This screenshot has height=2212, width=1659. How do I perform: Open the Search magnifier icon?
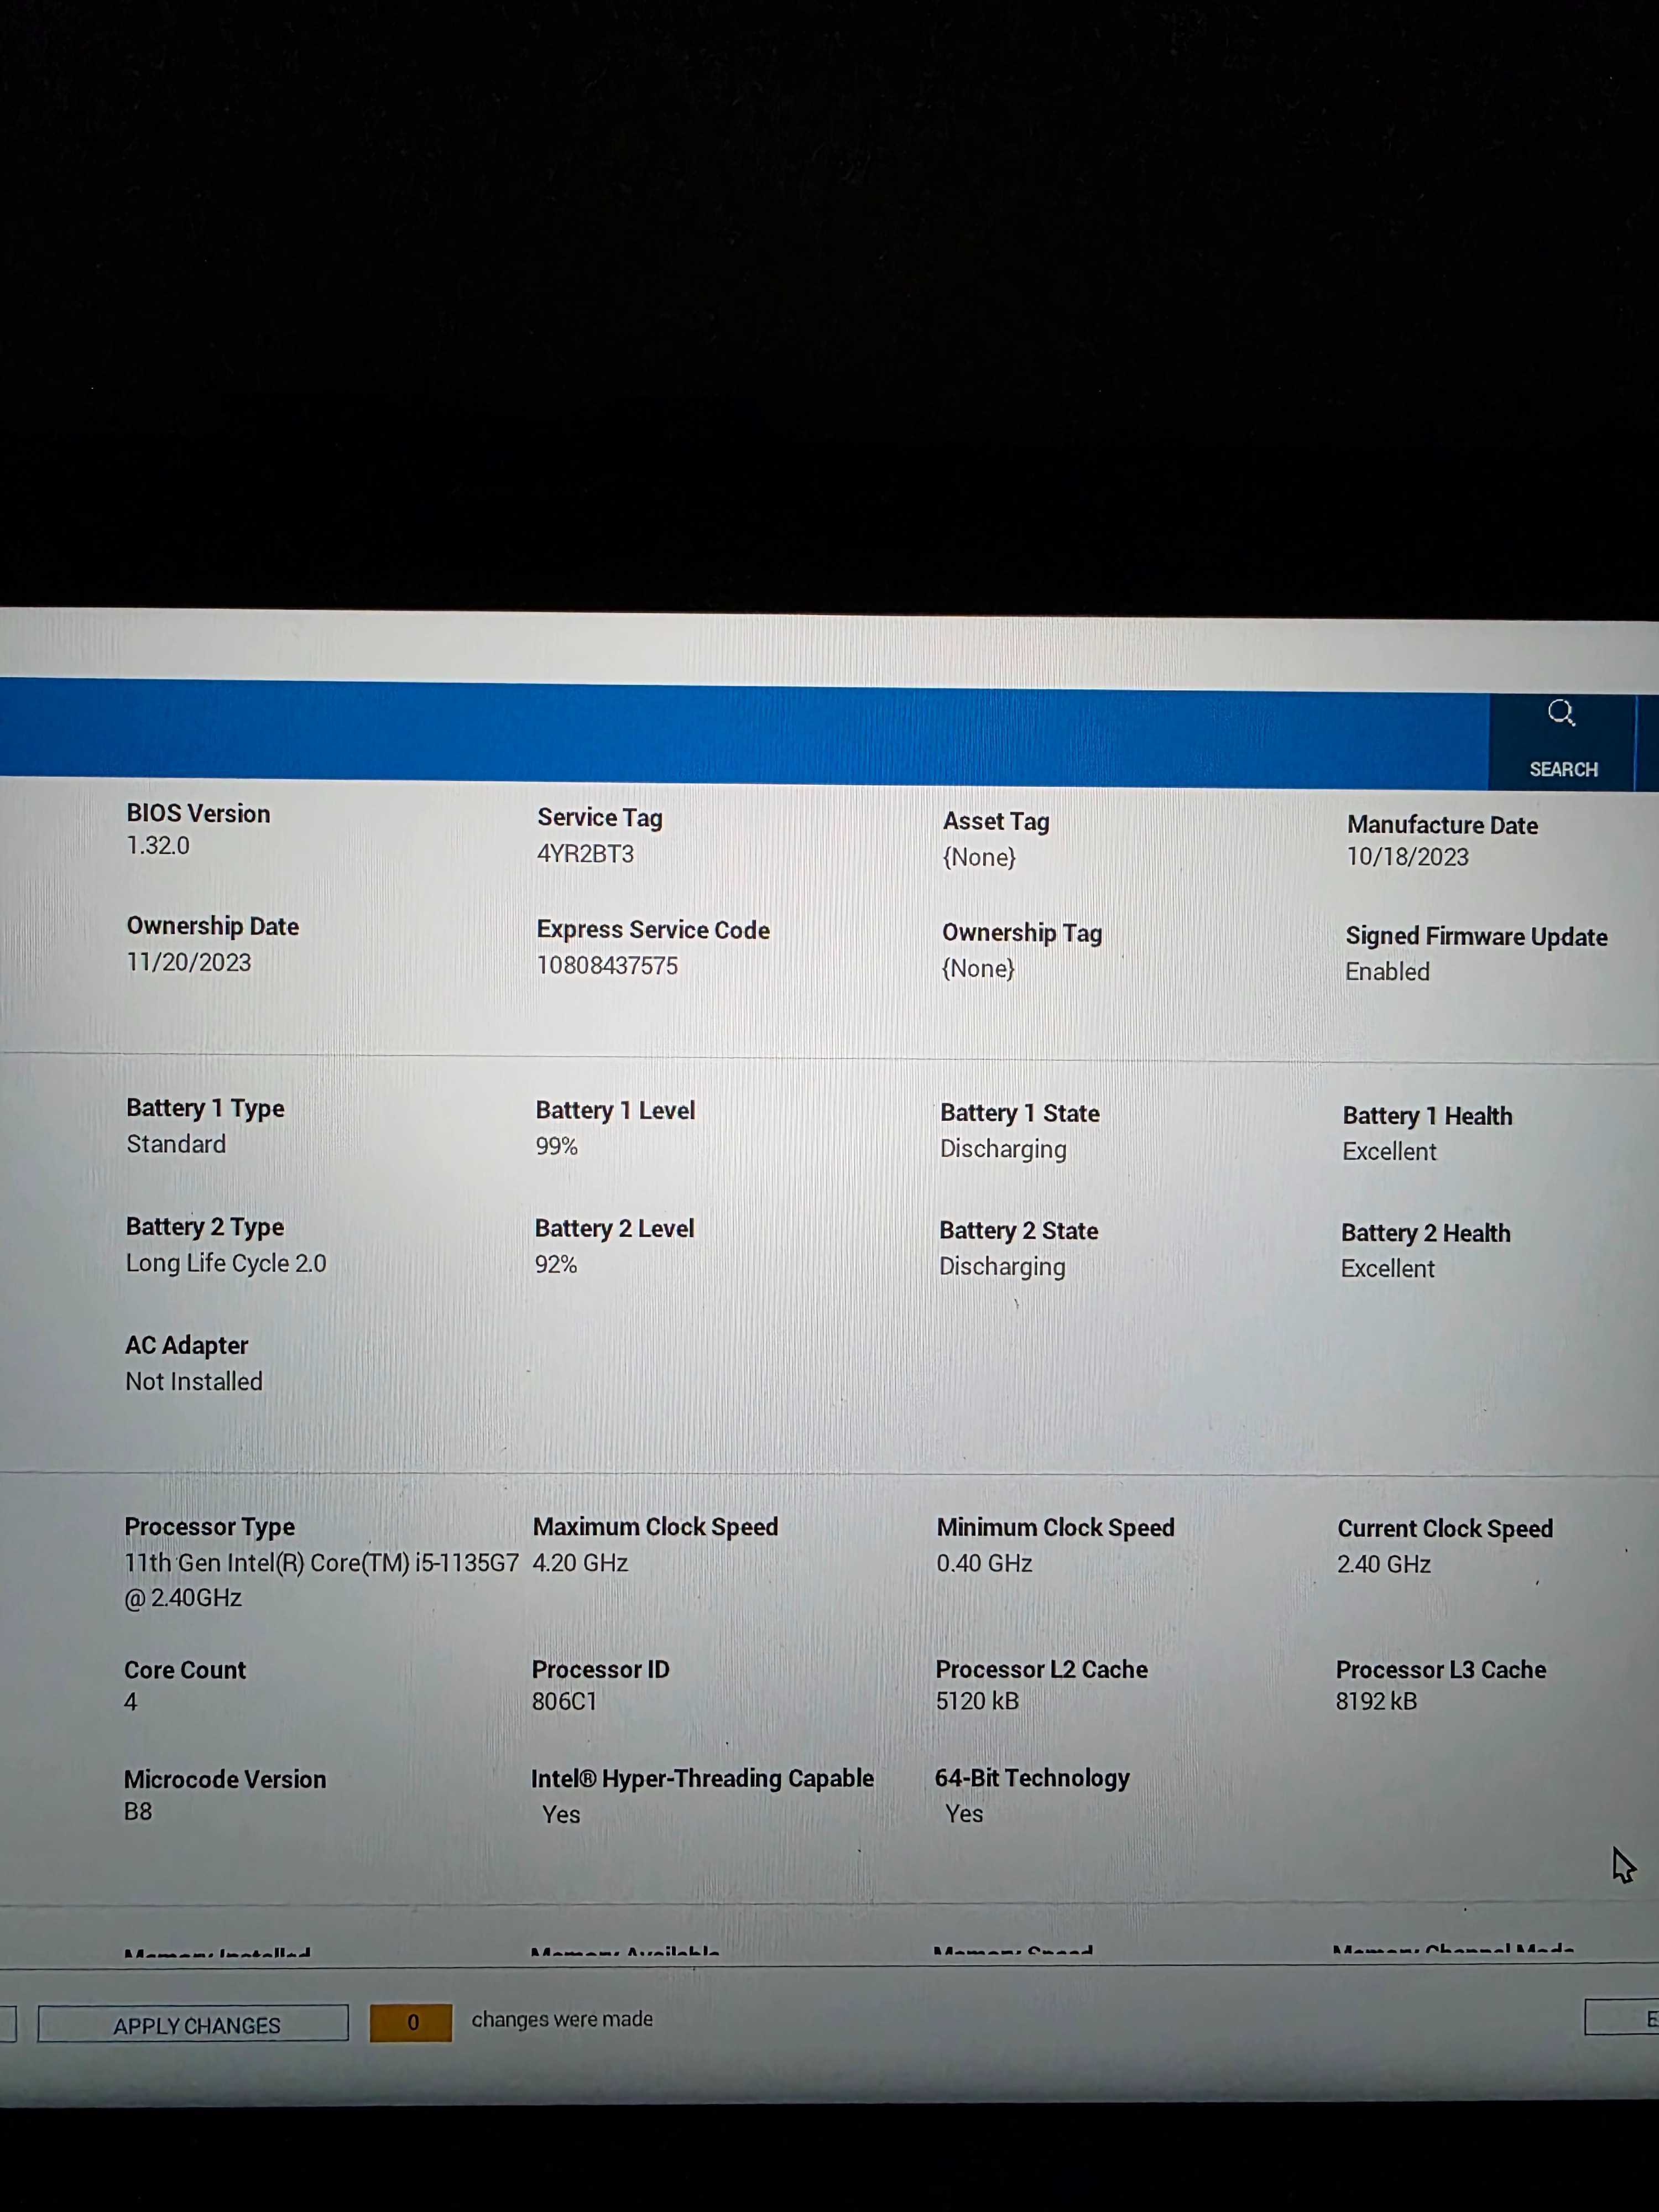pos(1561,713)
